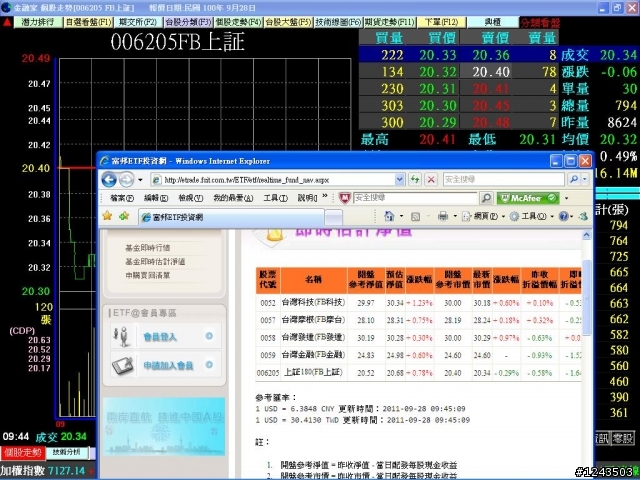Click 潛力排行 button in trading app
Image resolution: width=640 pixels, height=480 pixels.
38,22
